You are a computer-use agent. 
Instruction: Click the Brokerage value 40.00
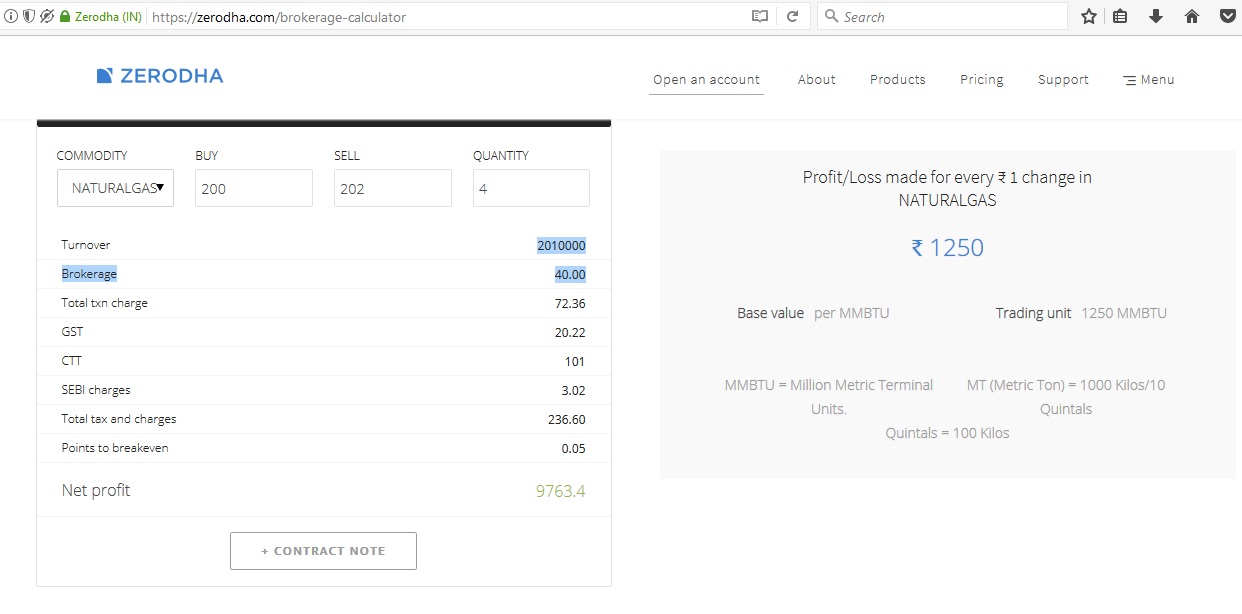pos(570,274)
